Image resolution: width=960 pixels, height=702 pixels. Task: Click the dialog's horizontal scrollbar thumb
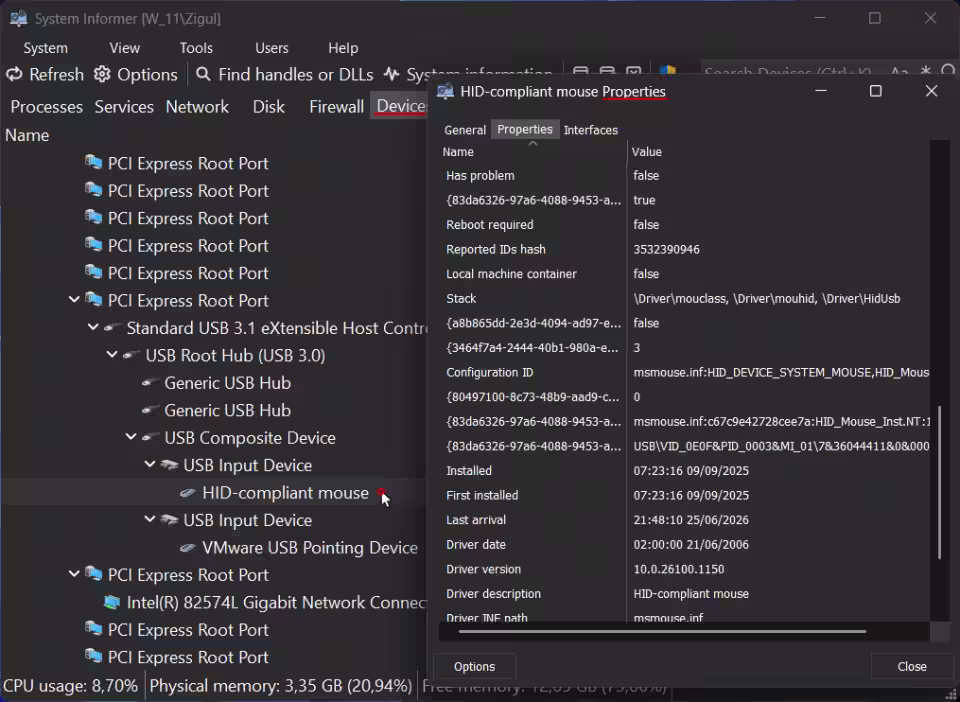tap(662, 632)
